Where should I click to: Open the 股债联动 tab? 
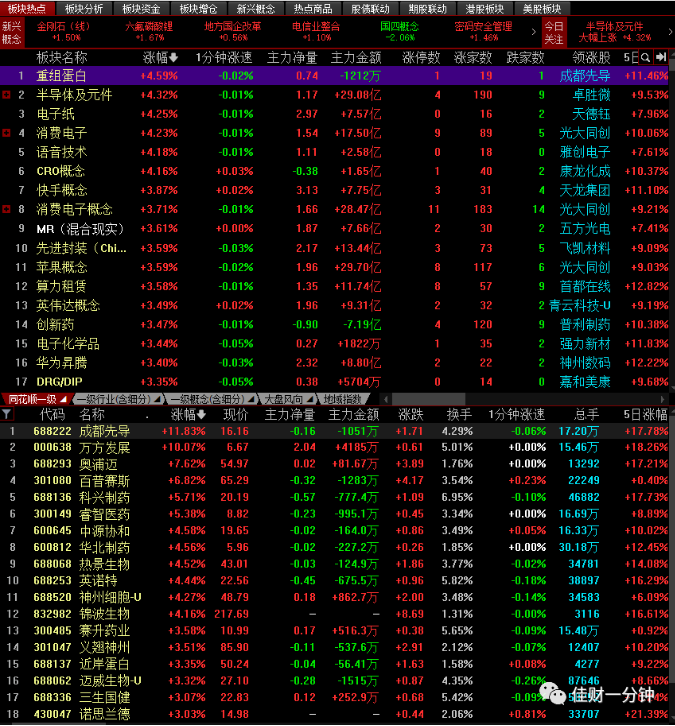[370, 8]
